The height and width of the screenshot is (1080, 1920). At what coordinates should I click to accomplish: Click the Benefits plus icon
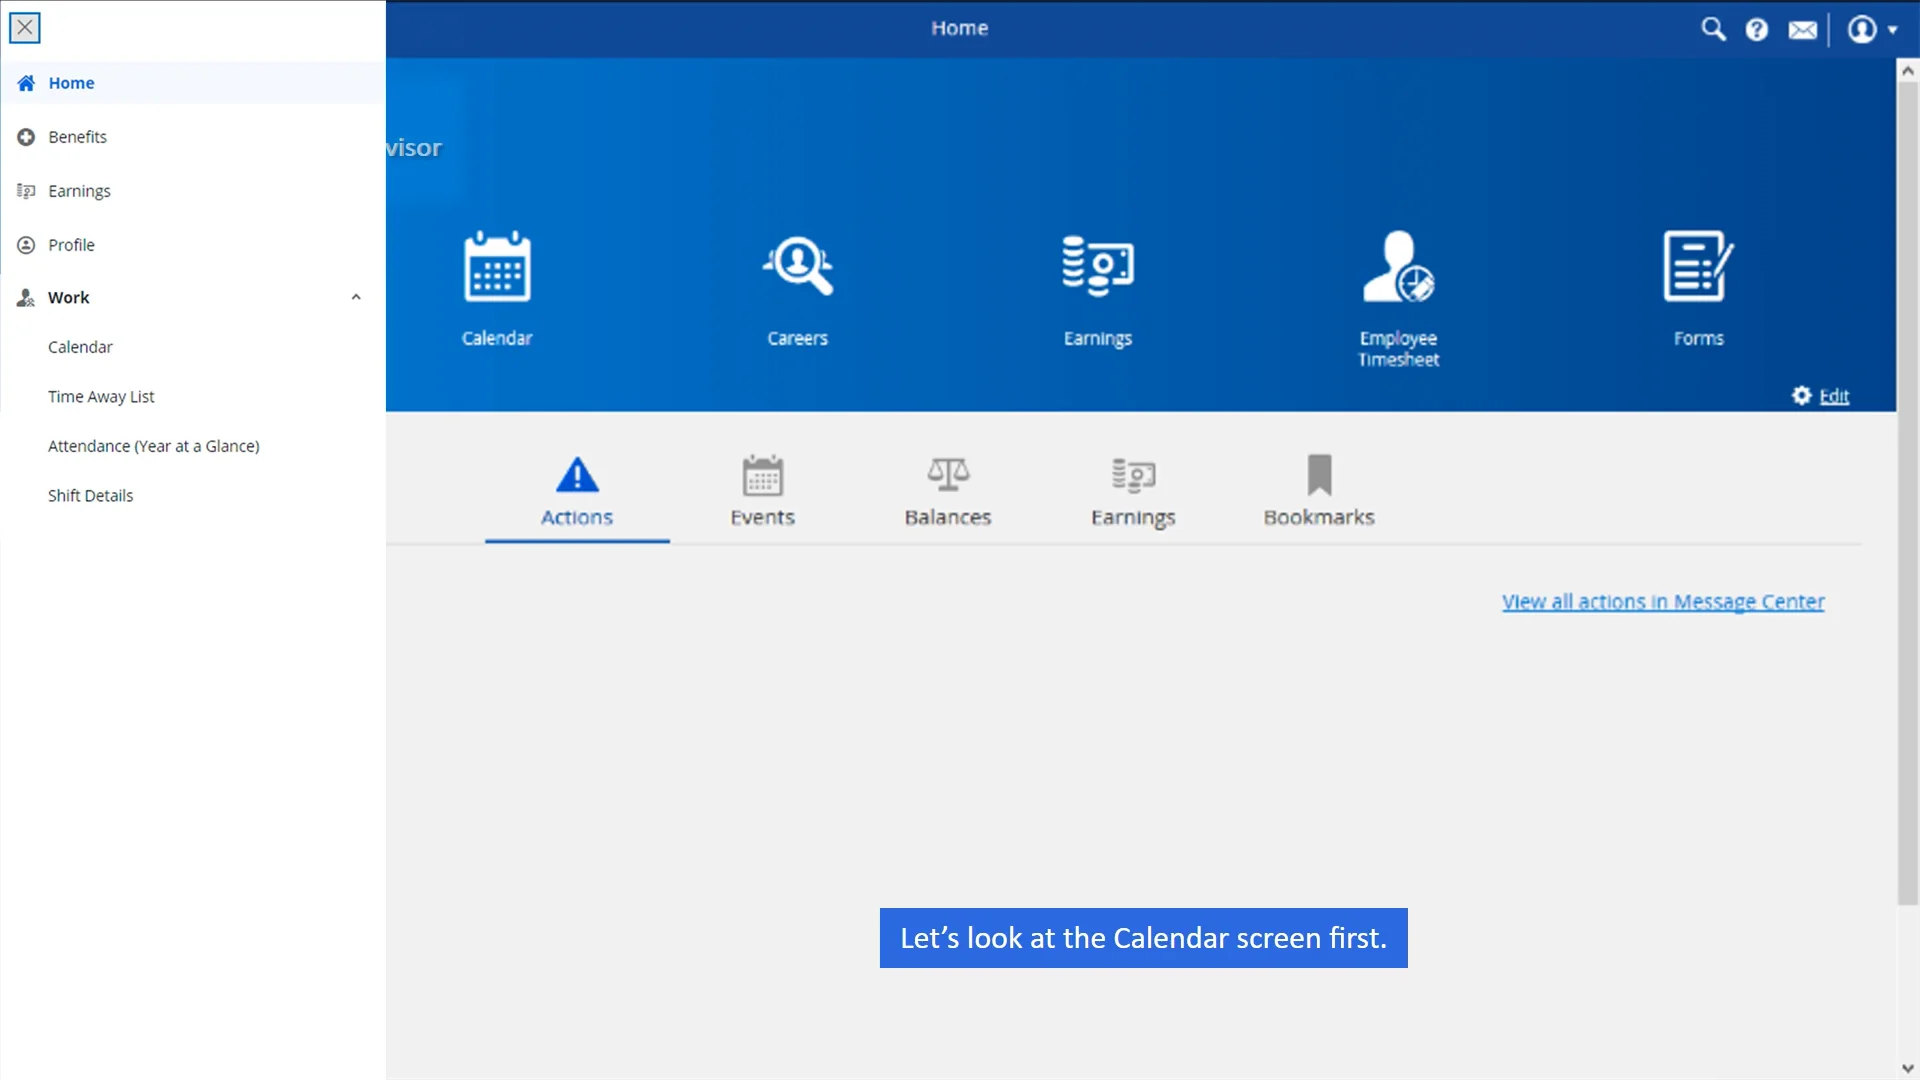[x=26, y=137]
